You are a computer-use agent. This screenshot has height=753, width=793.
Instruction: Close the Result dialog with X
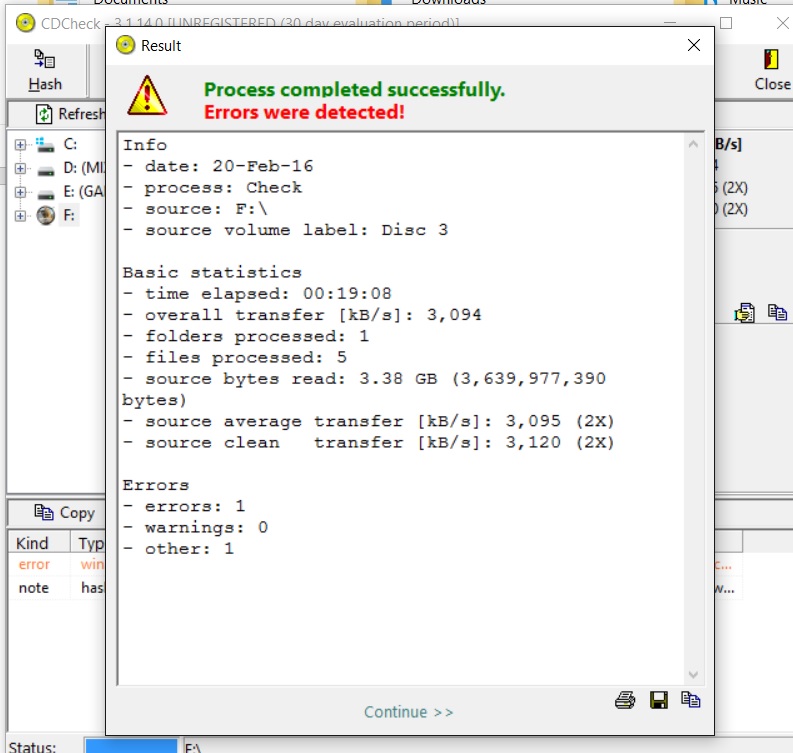pyautogui.click(x=694, y=45)
